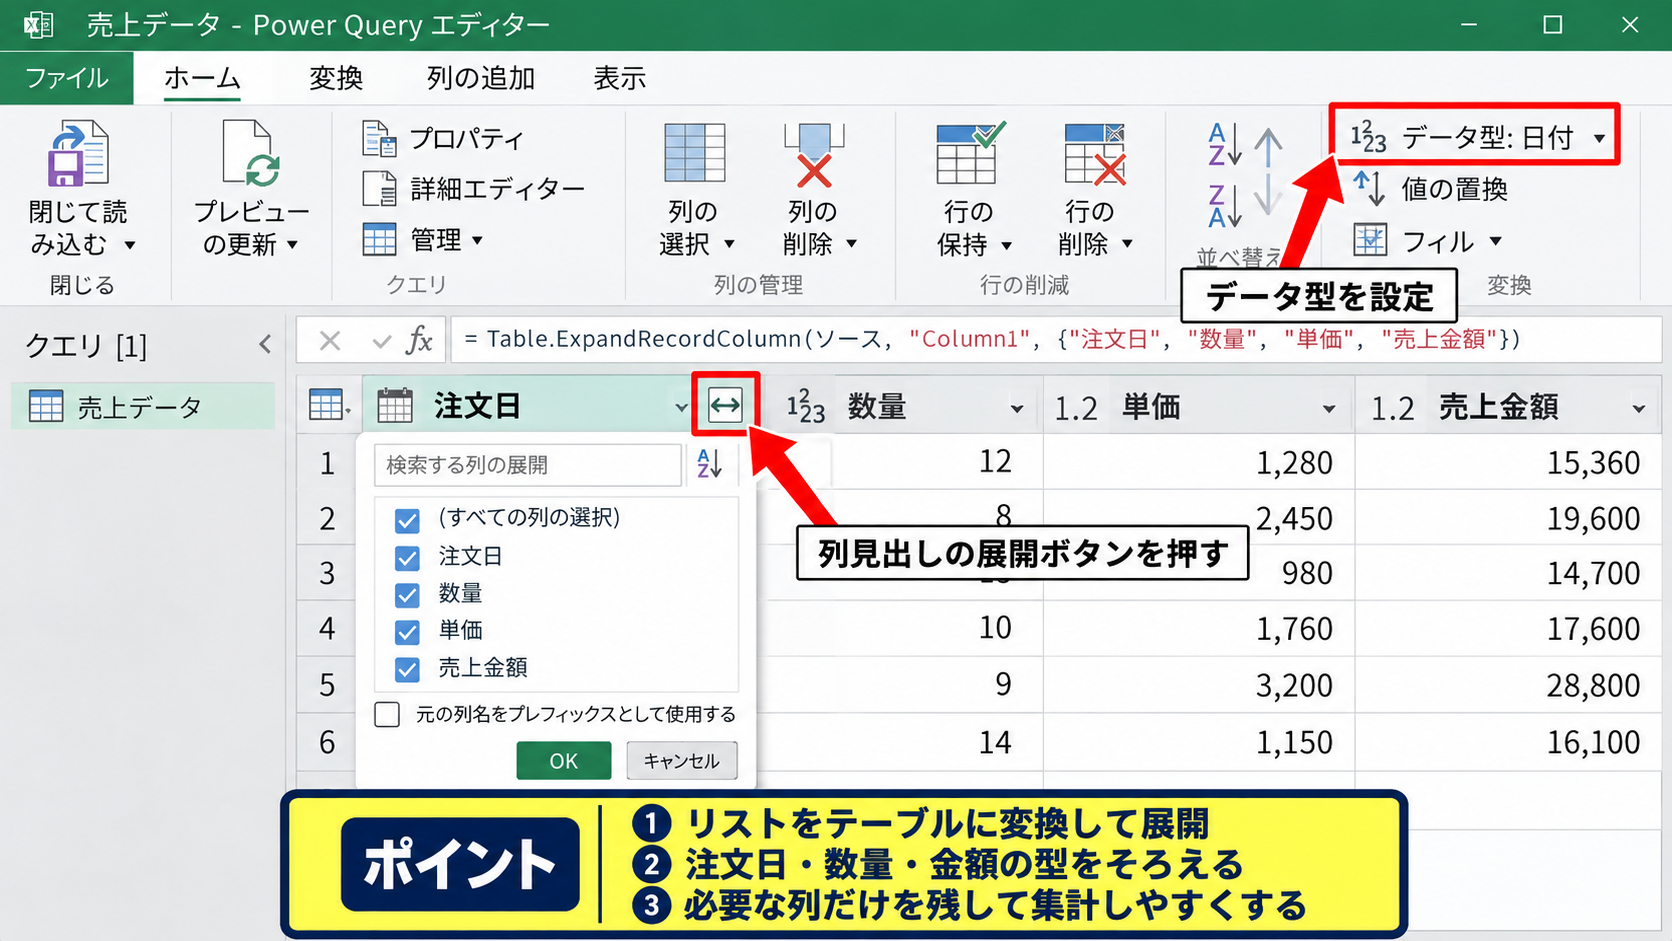Click the キャンセル button
1672x941 pixels.
[x=682, y=760]
